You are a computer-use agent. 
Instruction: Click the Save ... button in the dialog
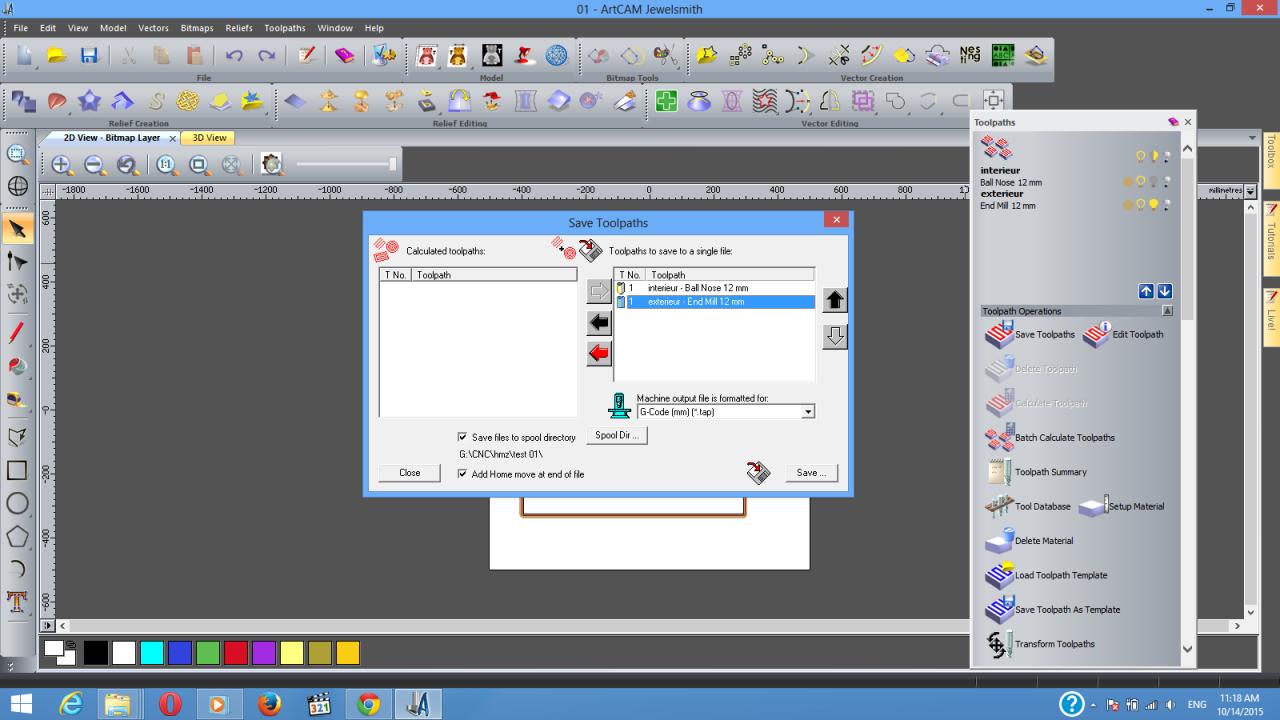[x=811, y=473]
